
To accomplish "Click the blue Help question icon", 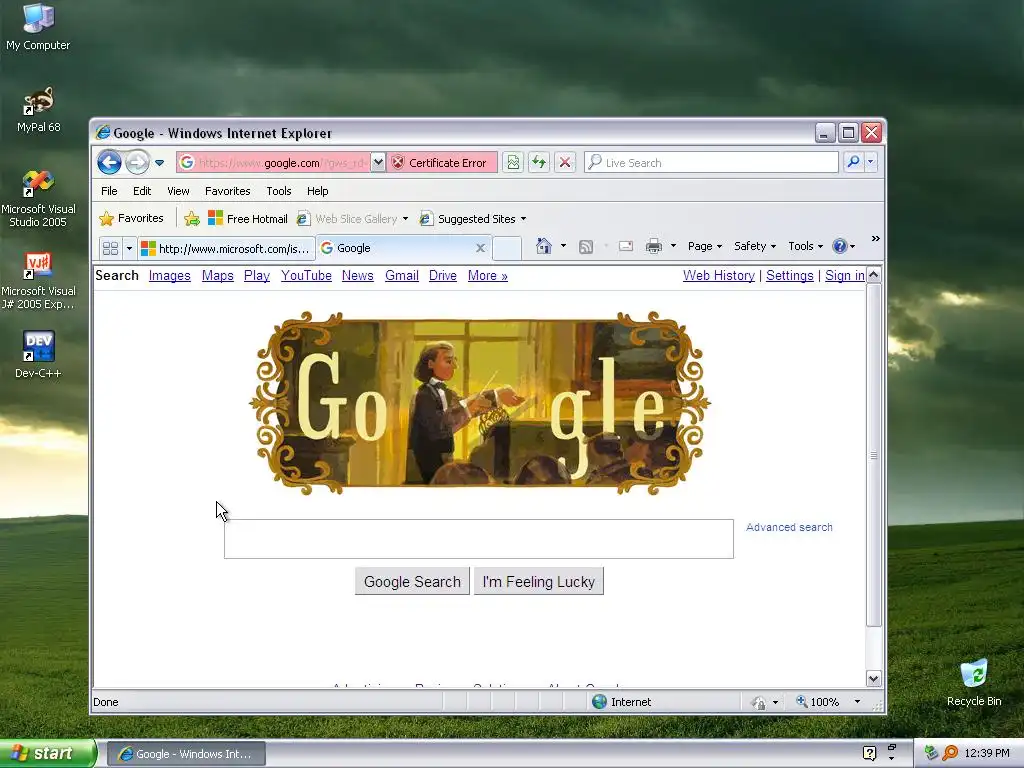I will 840,246.
